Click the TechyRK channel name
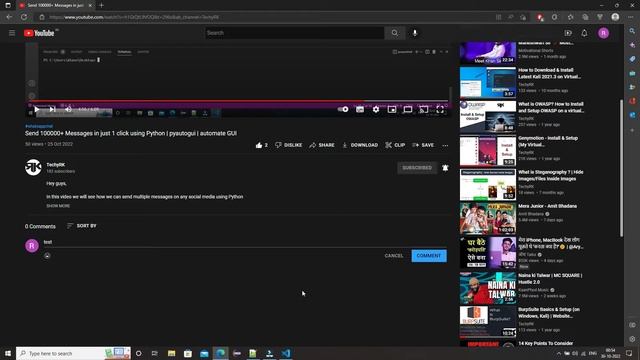The width and height of the screenshot is (640, 360). point(56,164)
